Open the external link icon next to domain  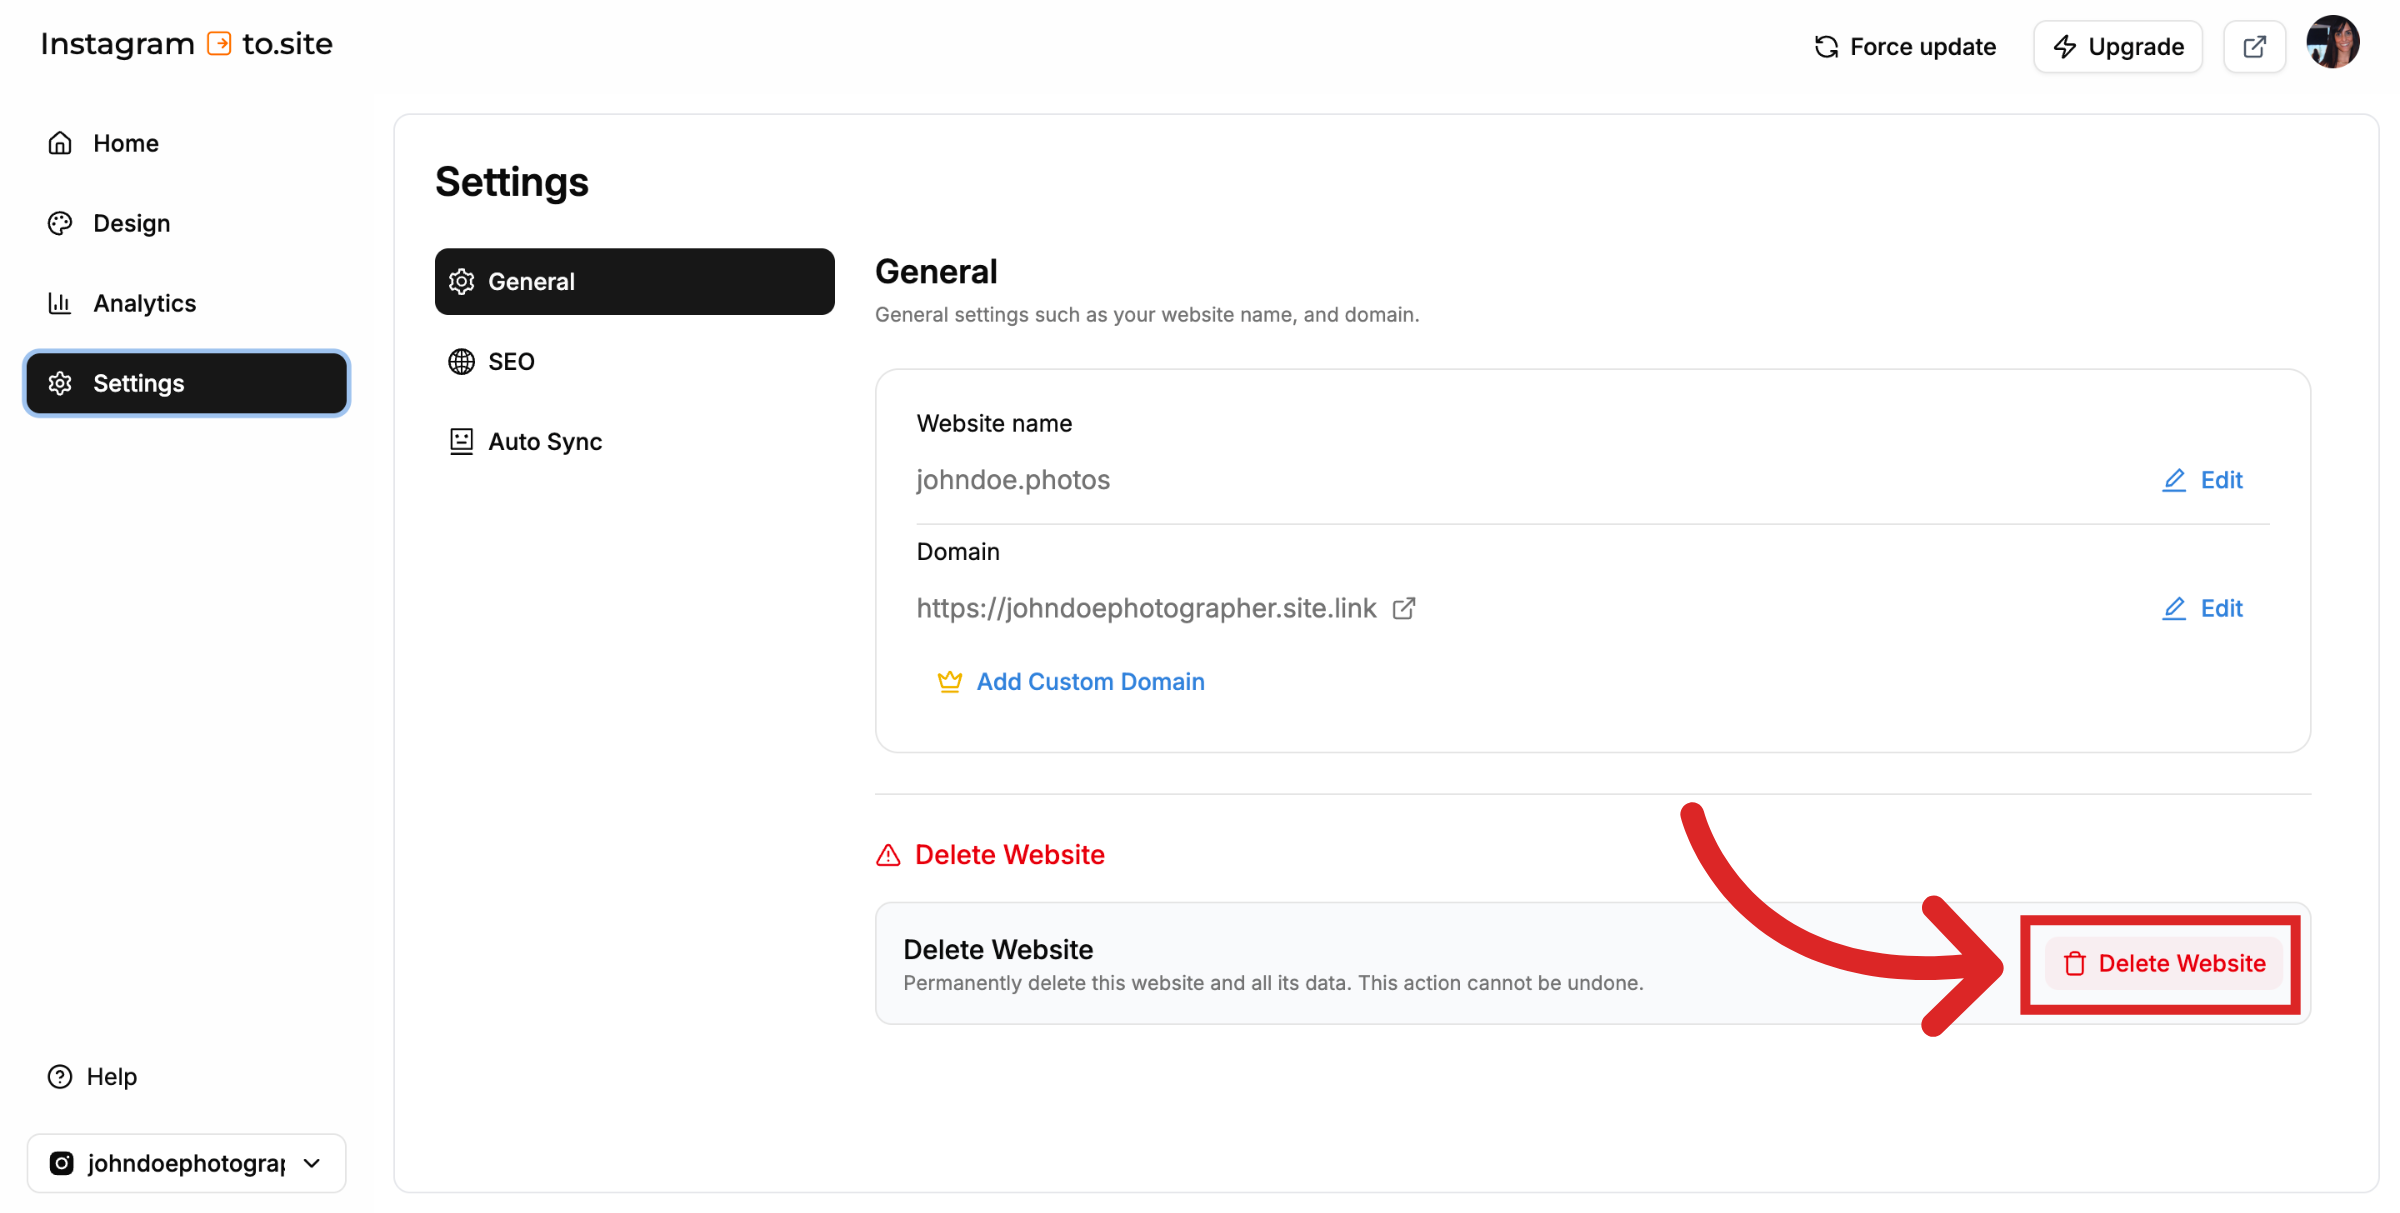[x=1404, y=608]
